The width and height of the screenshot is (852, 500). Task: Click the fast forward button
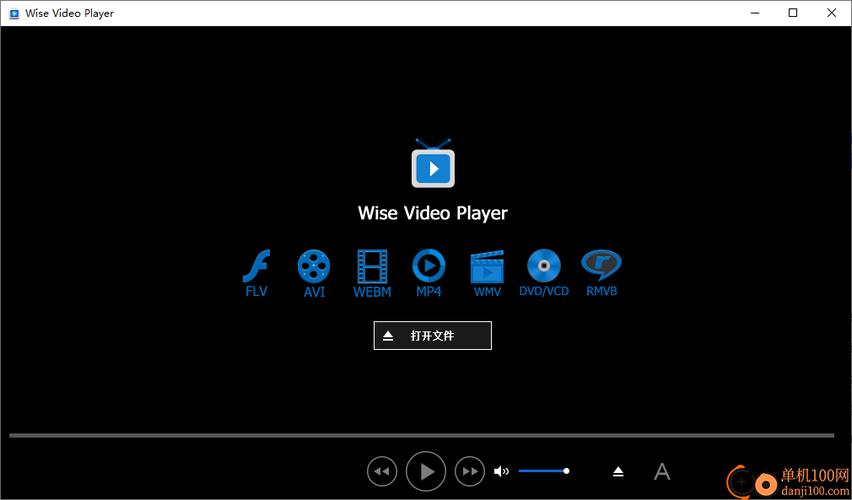click(x=470, y=471)
